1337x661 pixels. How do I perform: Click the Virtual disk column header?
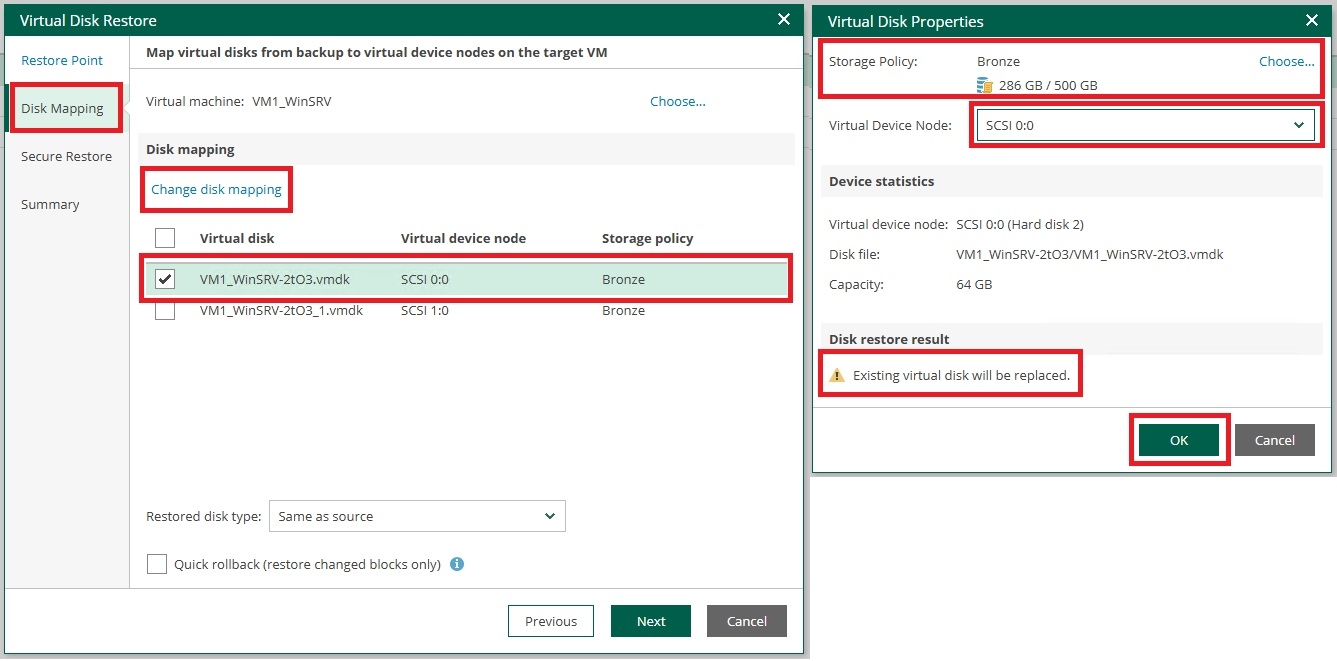(237, 238)
